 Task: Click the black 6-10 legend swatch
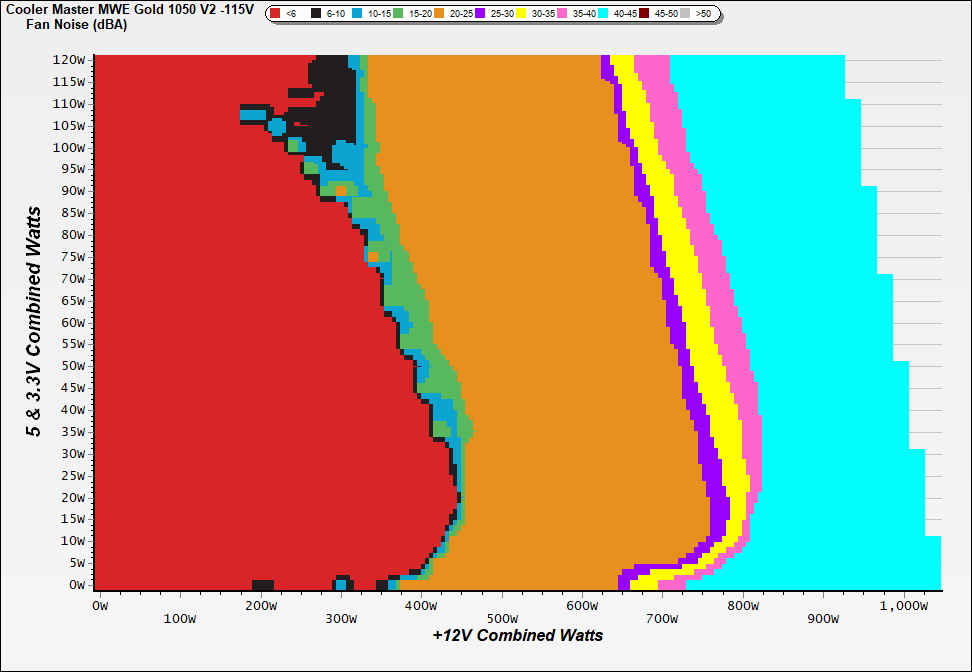pos(316,14)
